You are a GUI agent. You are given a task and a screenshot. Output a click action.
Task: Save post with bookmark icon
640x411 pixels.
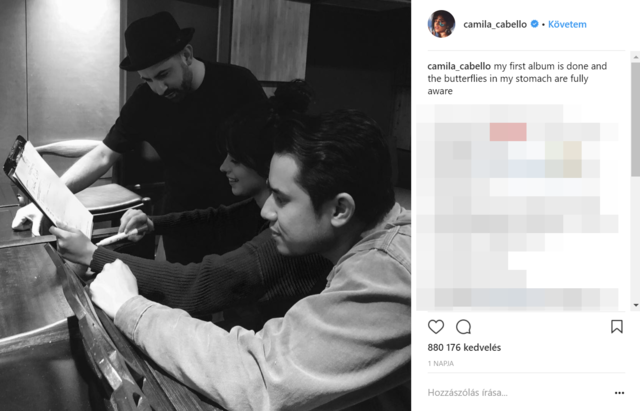point(616,327)
